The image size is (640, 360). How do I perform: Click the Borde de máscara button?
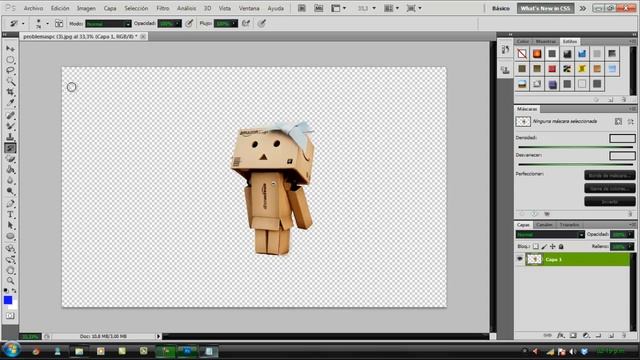pyautogui.click(x=609, y=176)
